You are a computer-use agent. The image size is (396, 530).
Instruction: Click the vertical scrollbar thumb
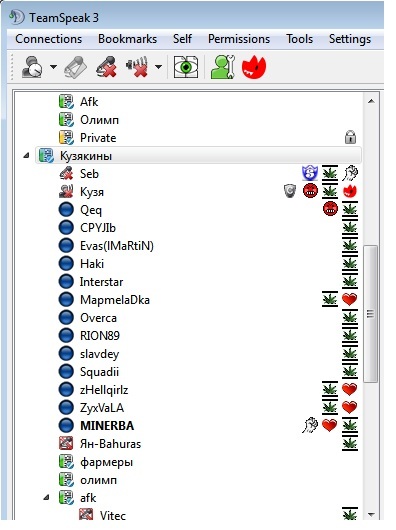pyautogui.click(x=371, y=314)
